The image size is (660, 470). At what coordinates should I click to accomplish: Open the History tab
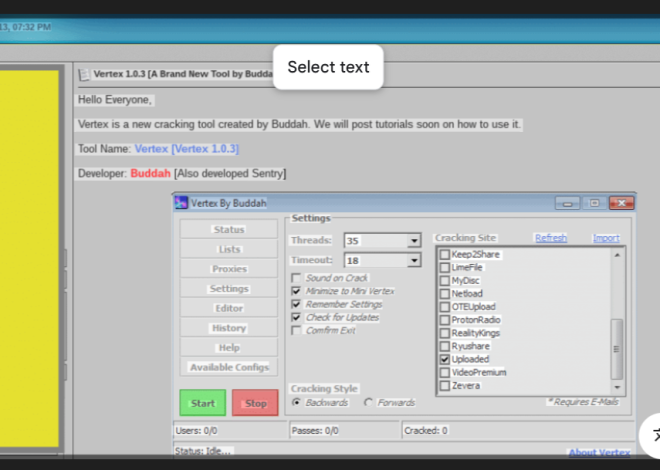(x=229, y=328)
